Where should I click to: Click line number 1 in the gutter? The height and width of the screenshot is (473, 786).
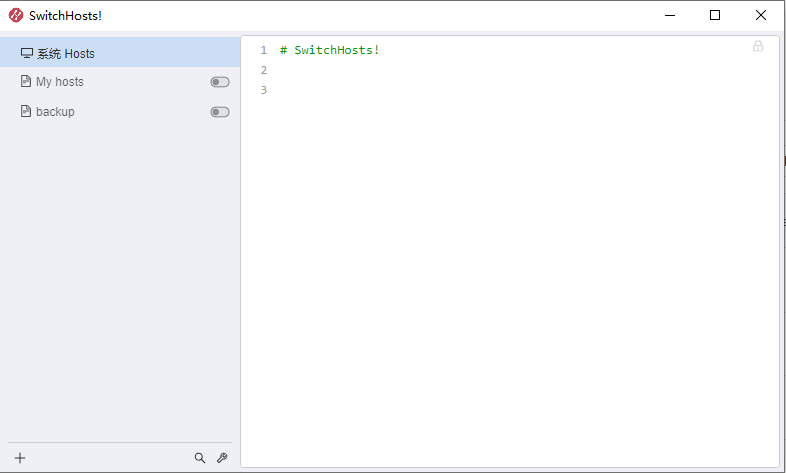264,50
